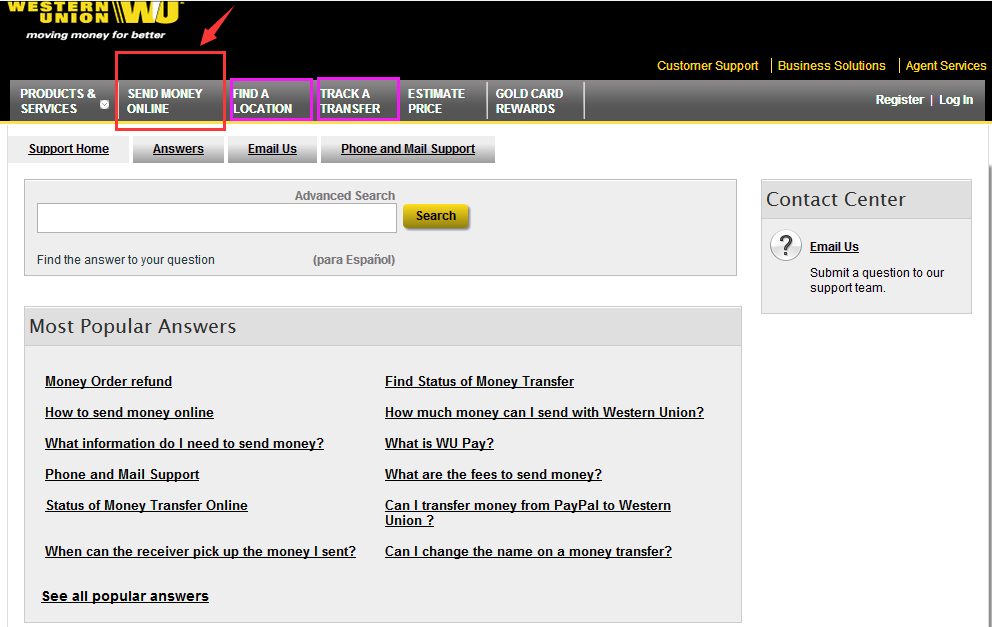Select Gold Card Rewards menu item
The height and width of the screenshot is (627, 992).
tap(529, 101)
